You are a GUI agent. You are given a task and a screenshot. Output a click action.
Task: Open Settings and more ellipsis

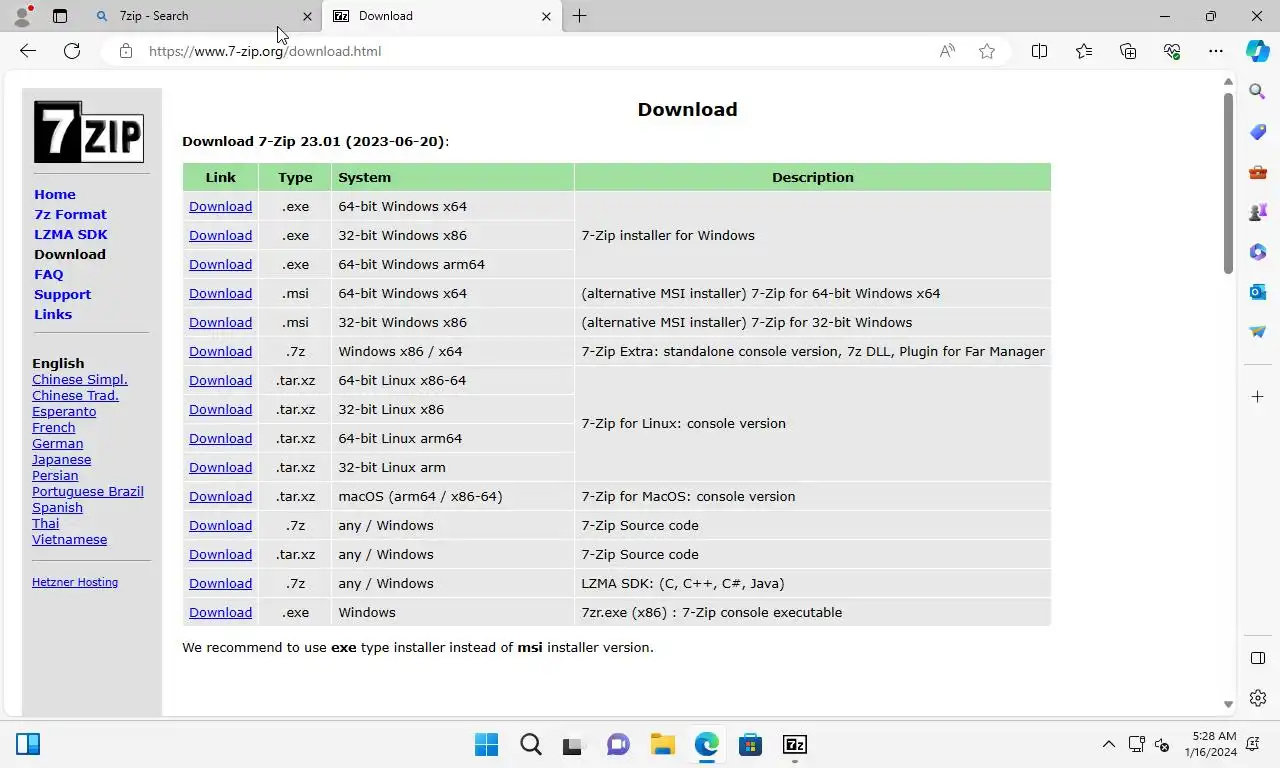1216,51
